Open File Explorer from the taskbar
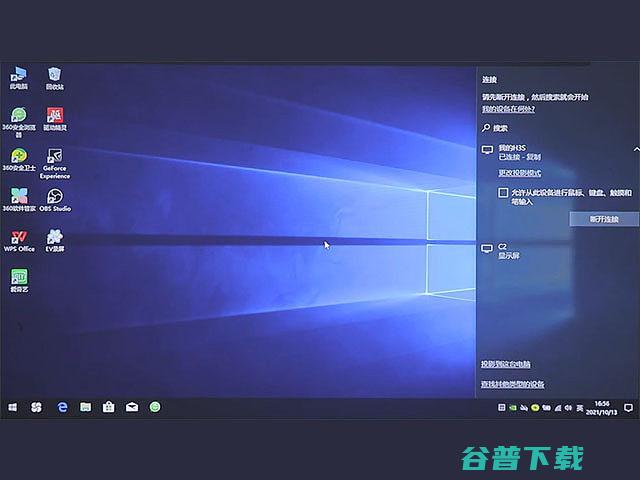The width and height of the screenshot is (640, 480). coord(85,407)
